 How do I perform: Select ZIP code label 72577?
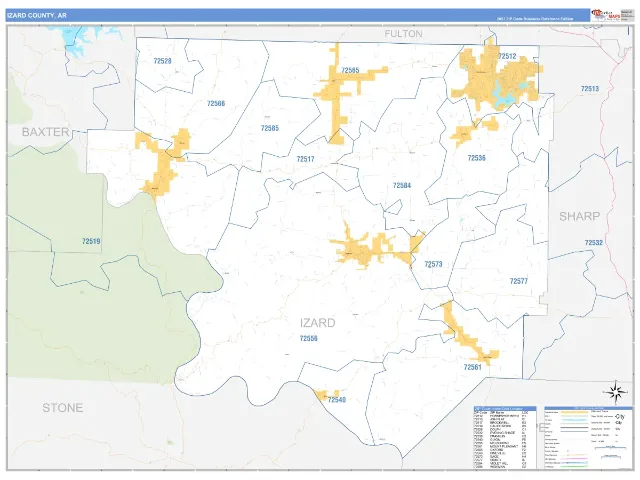click(x=518, y=281)
